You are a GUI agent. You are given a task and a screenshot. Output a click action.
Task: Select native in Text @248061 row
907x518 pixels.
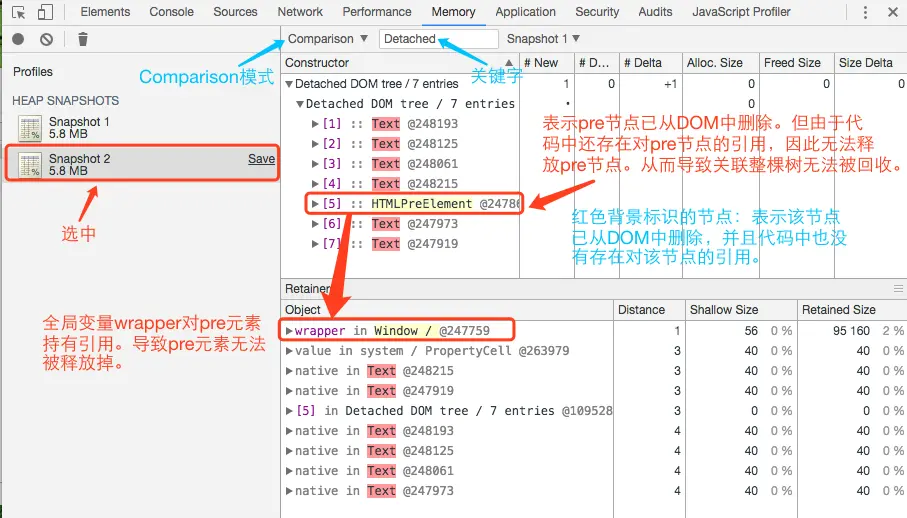593,471
